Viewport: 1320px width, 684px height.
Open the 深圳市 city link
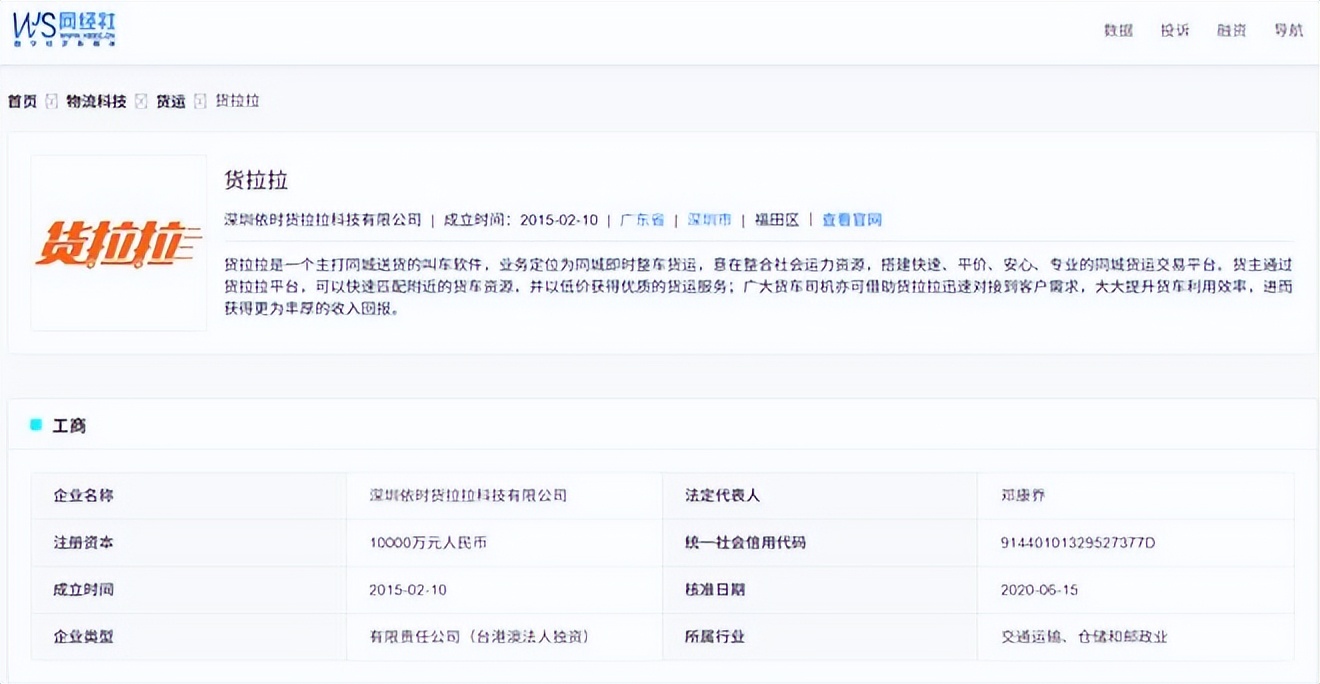709,220
